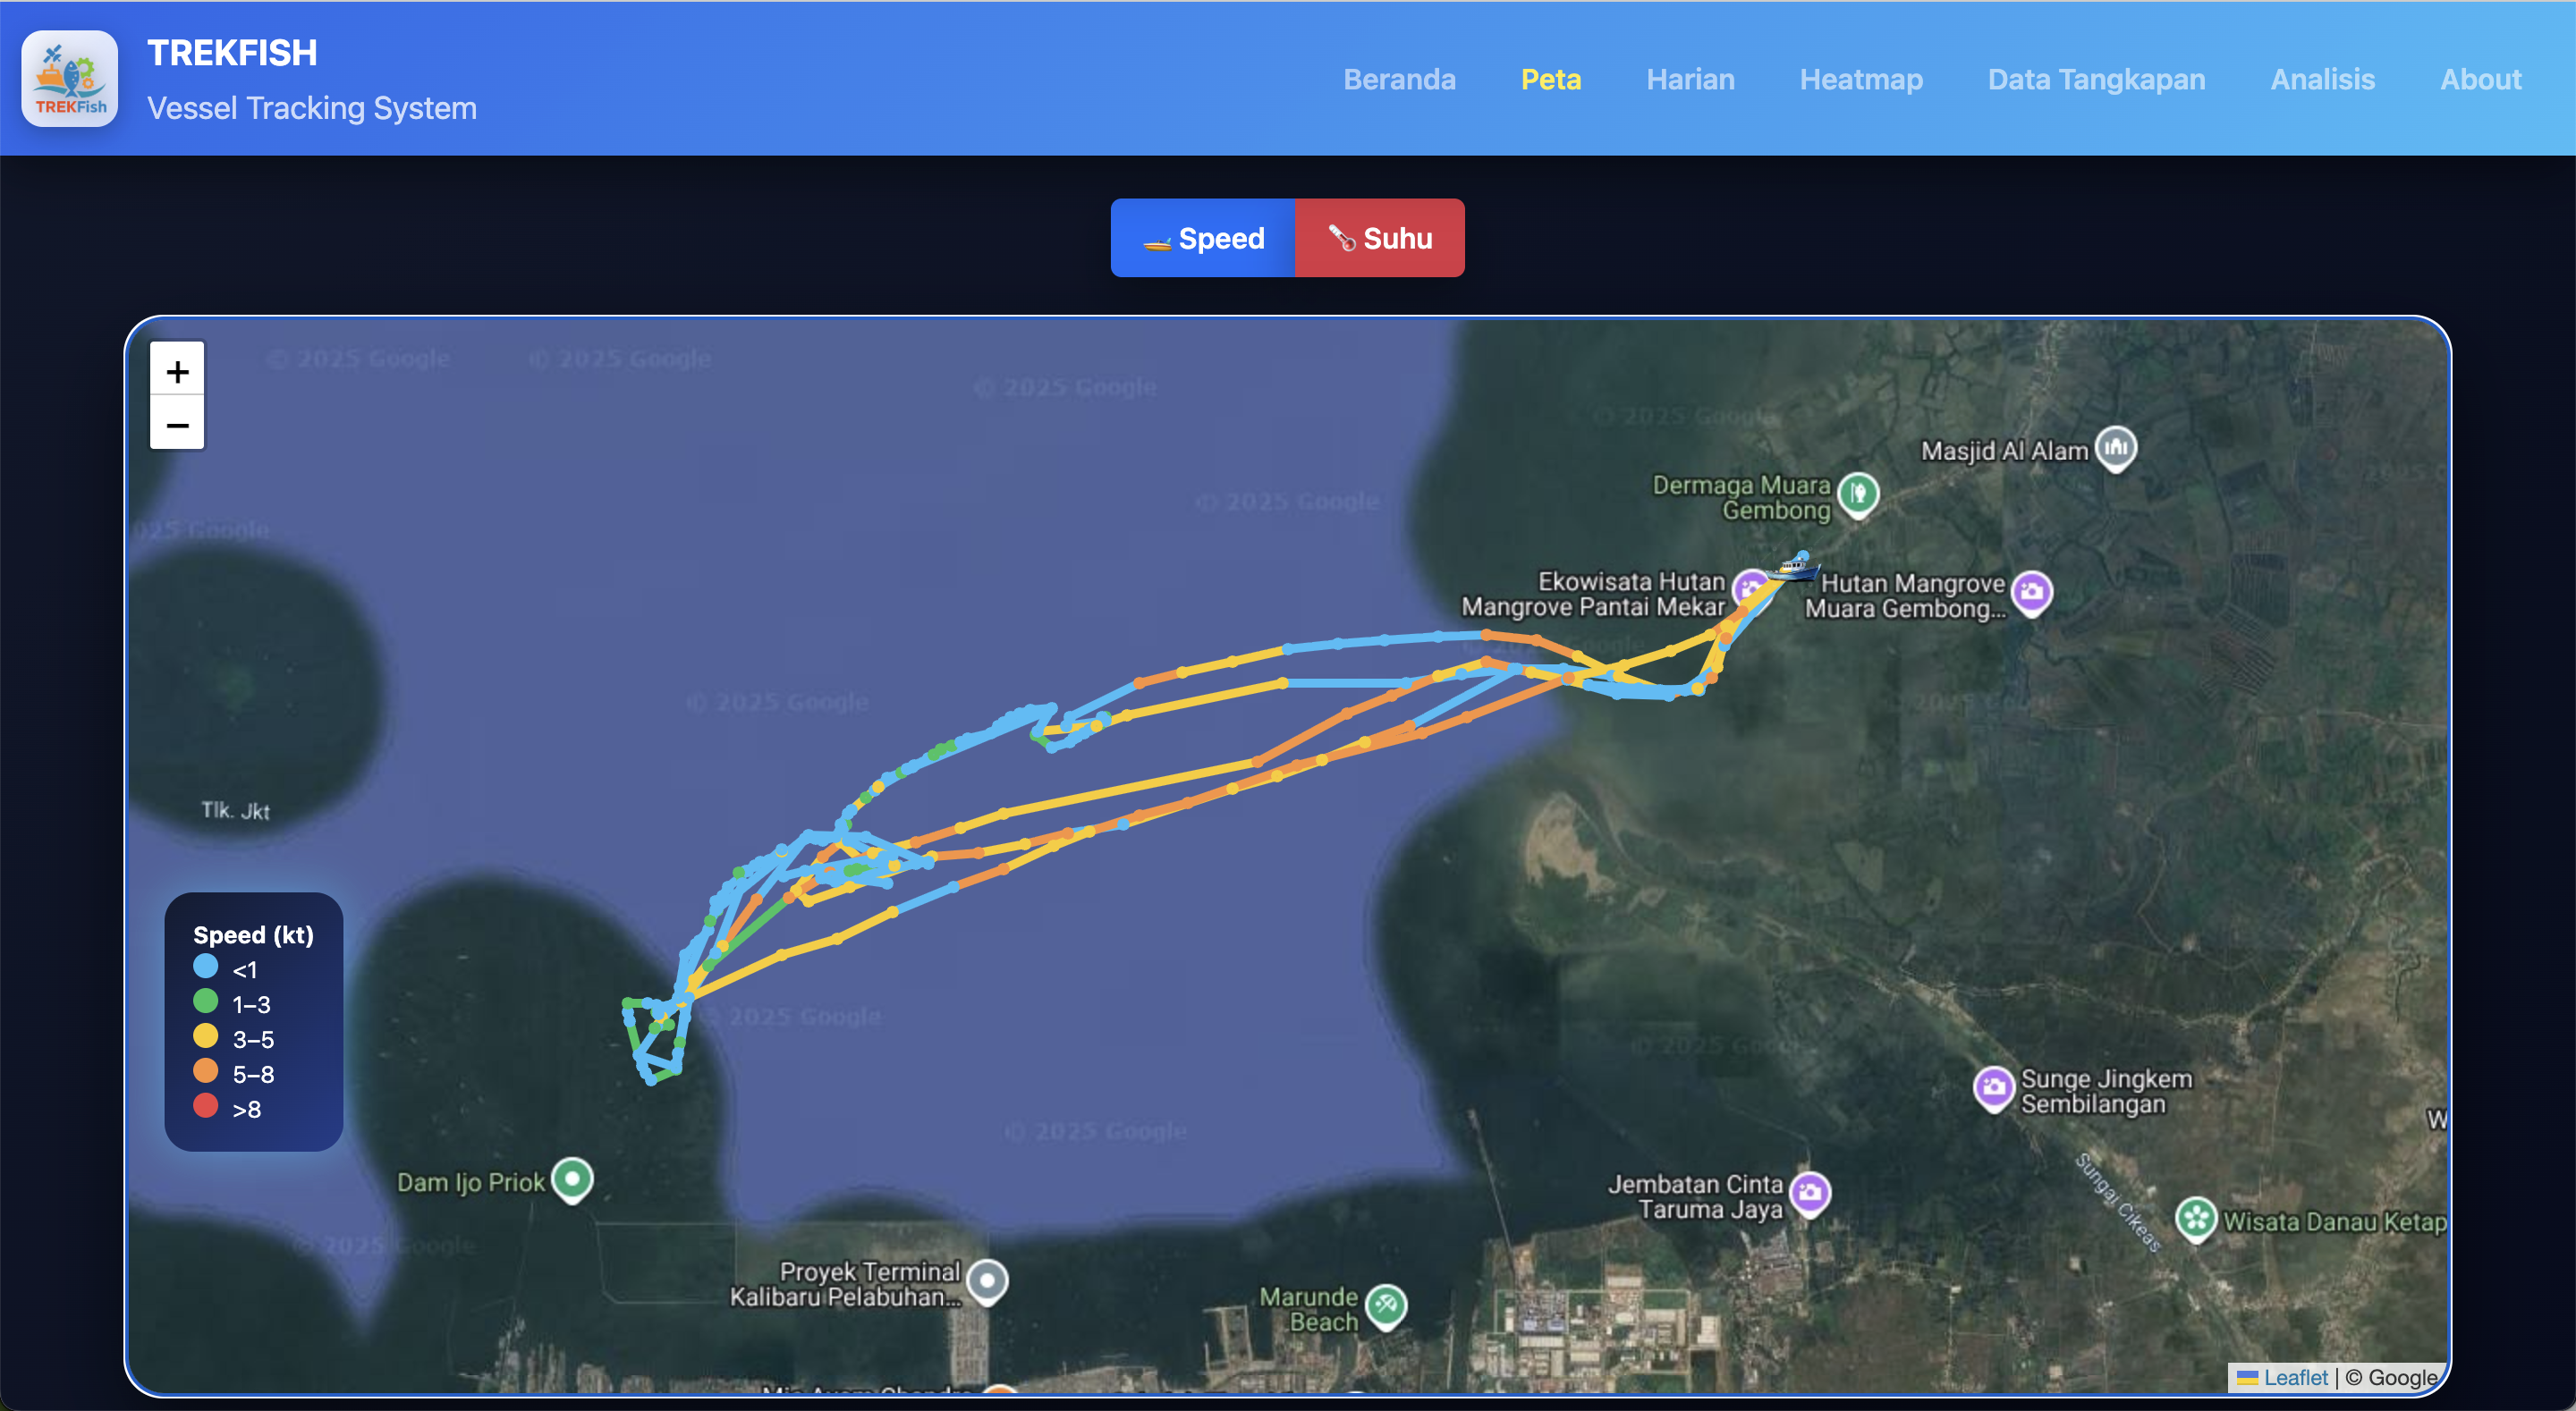Click the red >8 speed legend swatch

pos(205,1106)
